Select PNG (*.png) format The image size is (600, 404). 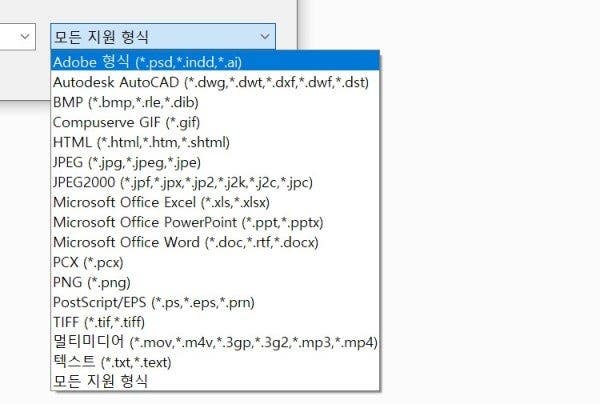click(215, 282)
